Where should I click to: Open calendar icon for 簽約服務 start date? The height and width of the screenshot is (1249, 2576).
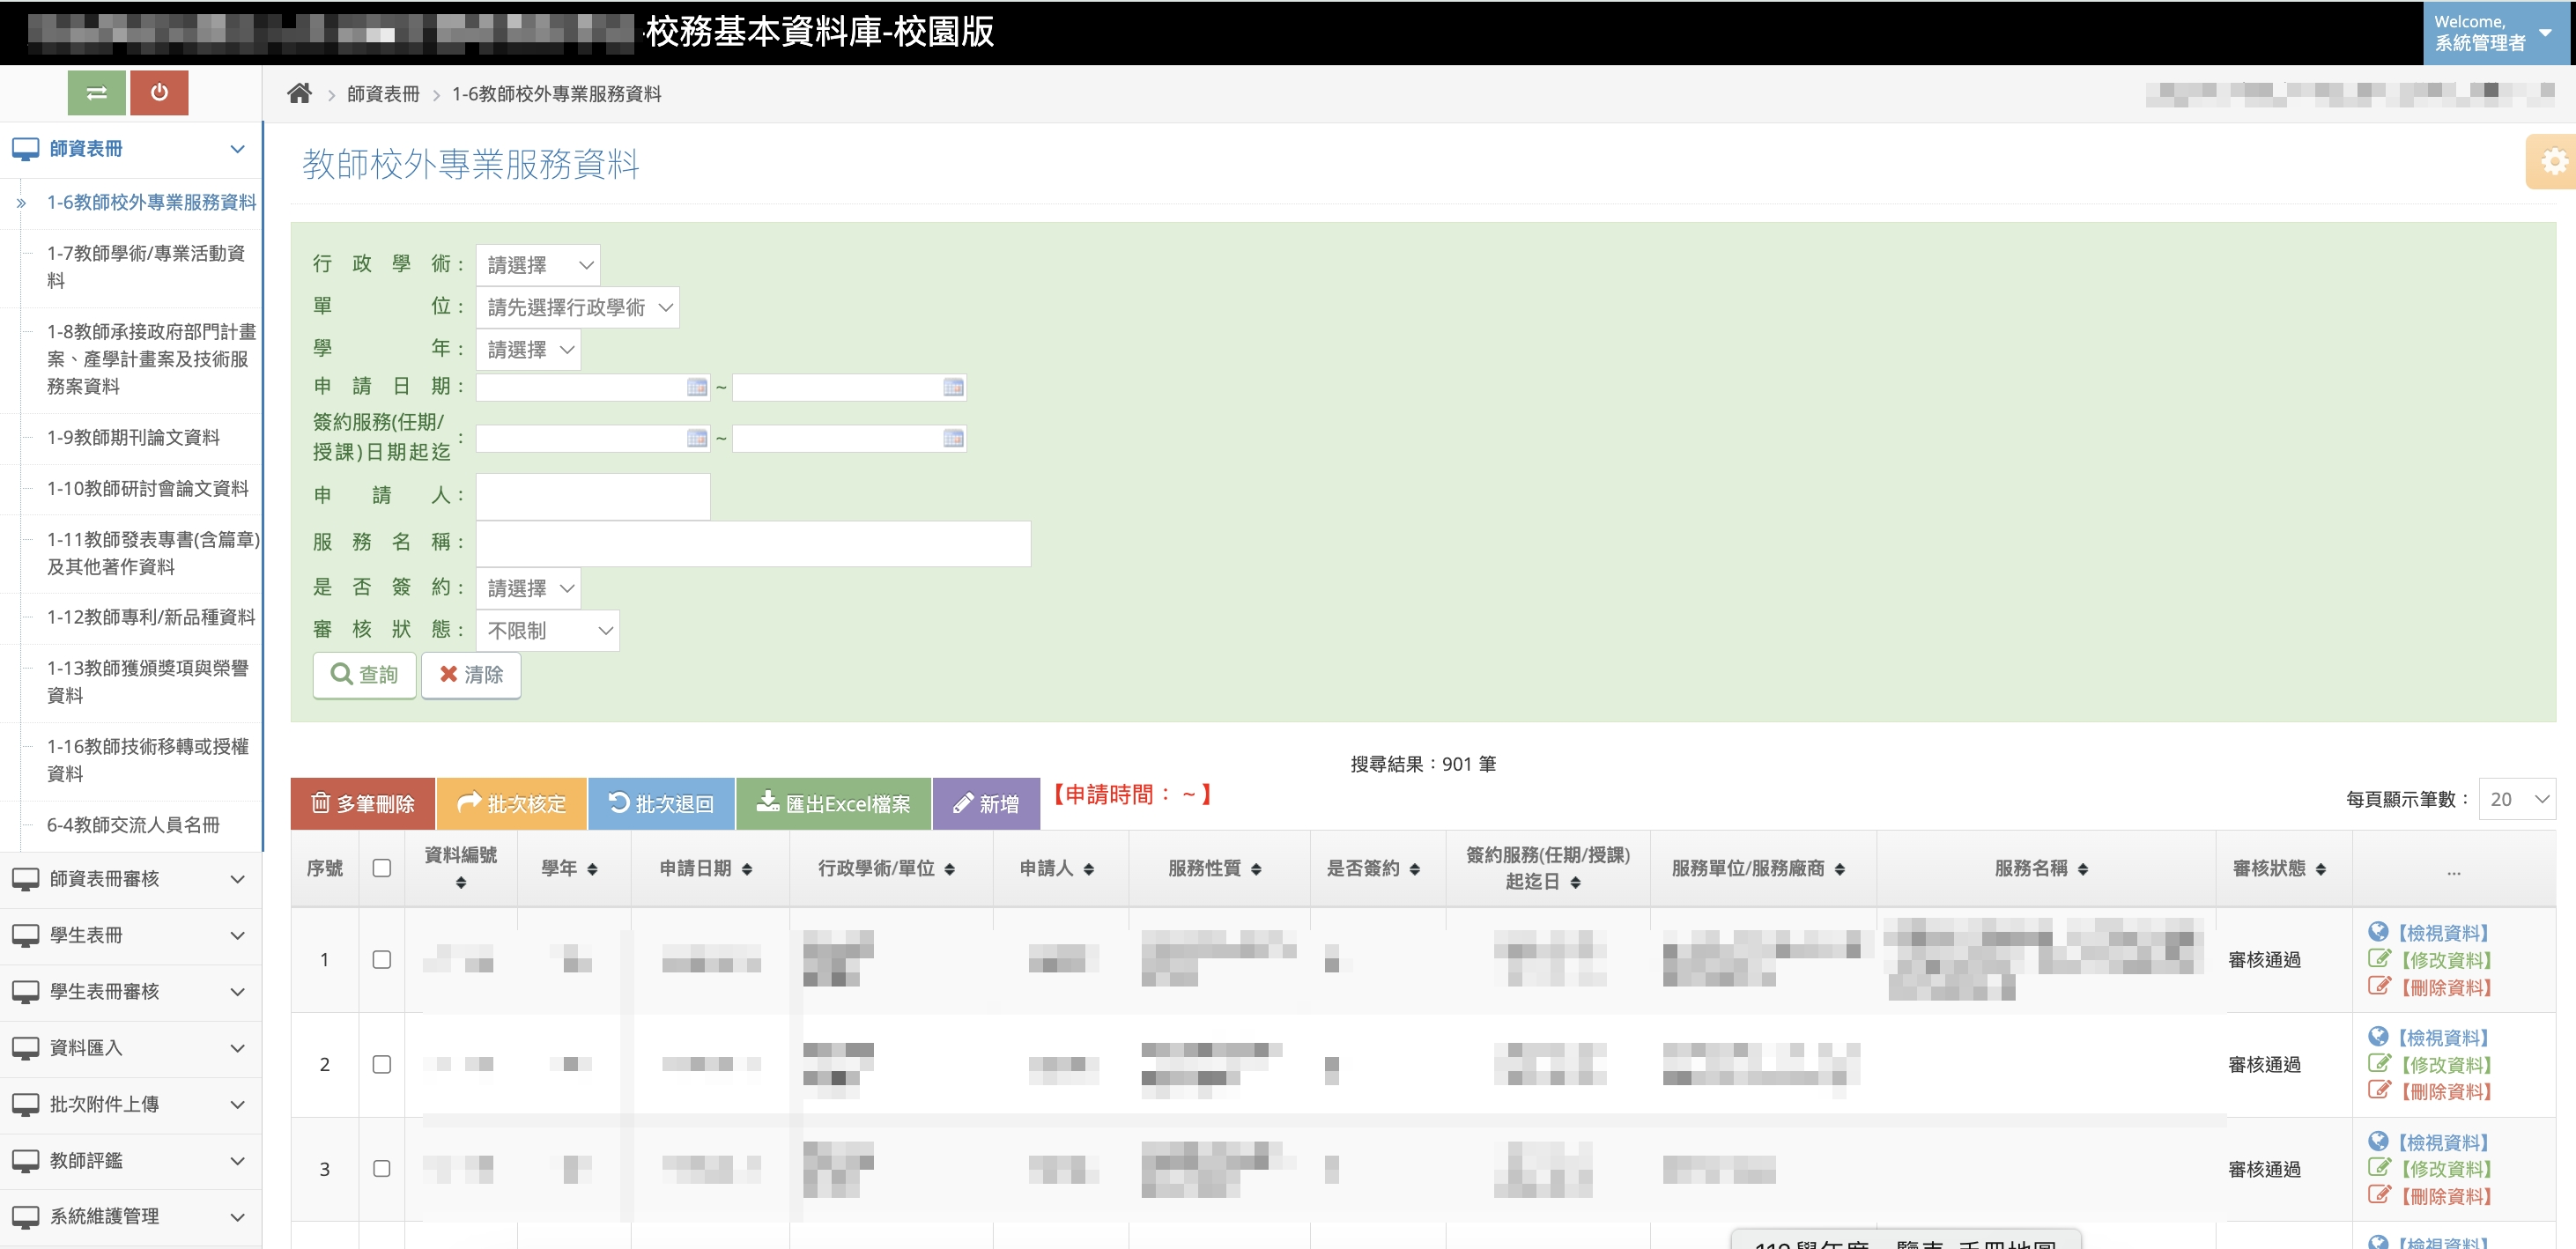697,439
